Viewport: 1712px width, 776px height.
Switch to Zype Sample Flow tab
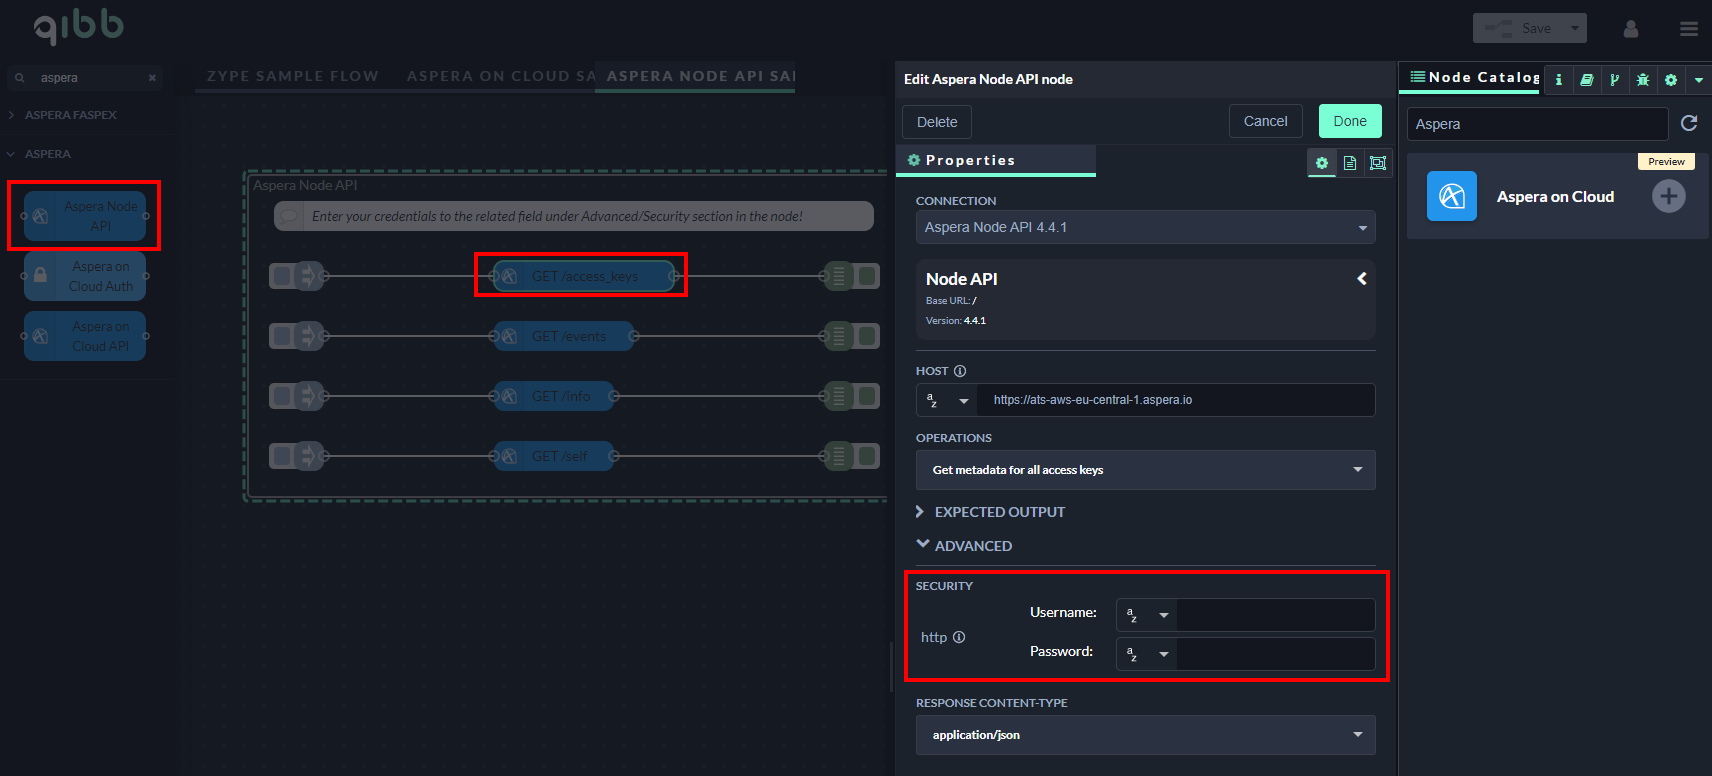292,76
